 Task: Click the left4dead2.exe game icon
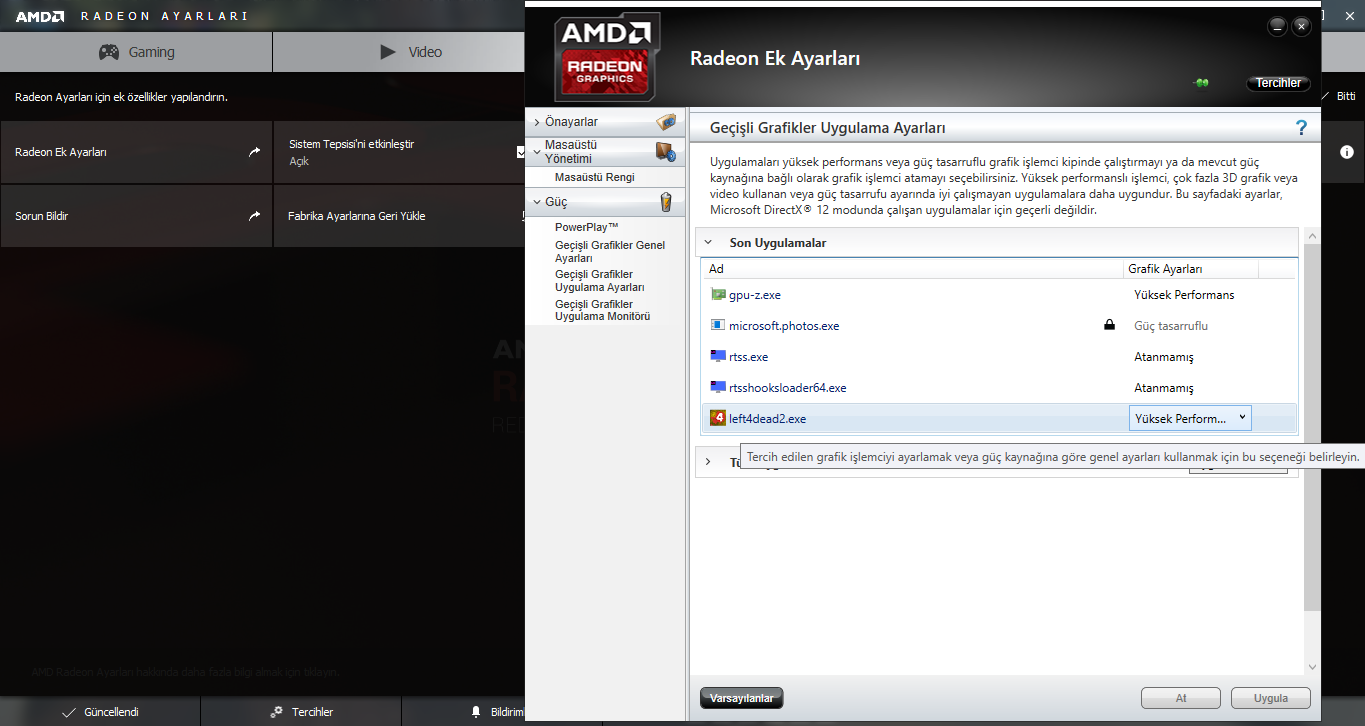[717, 418]
